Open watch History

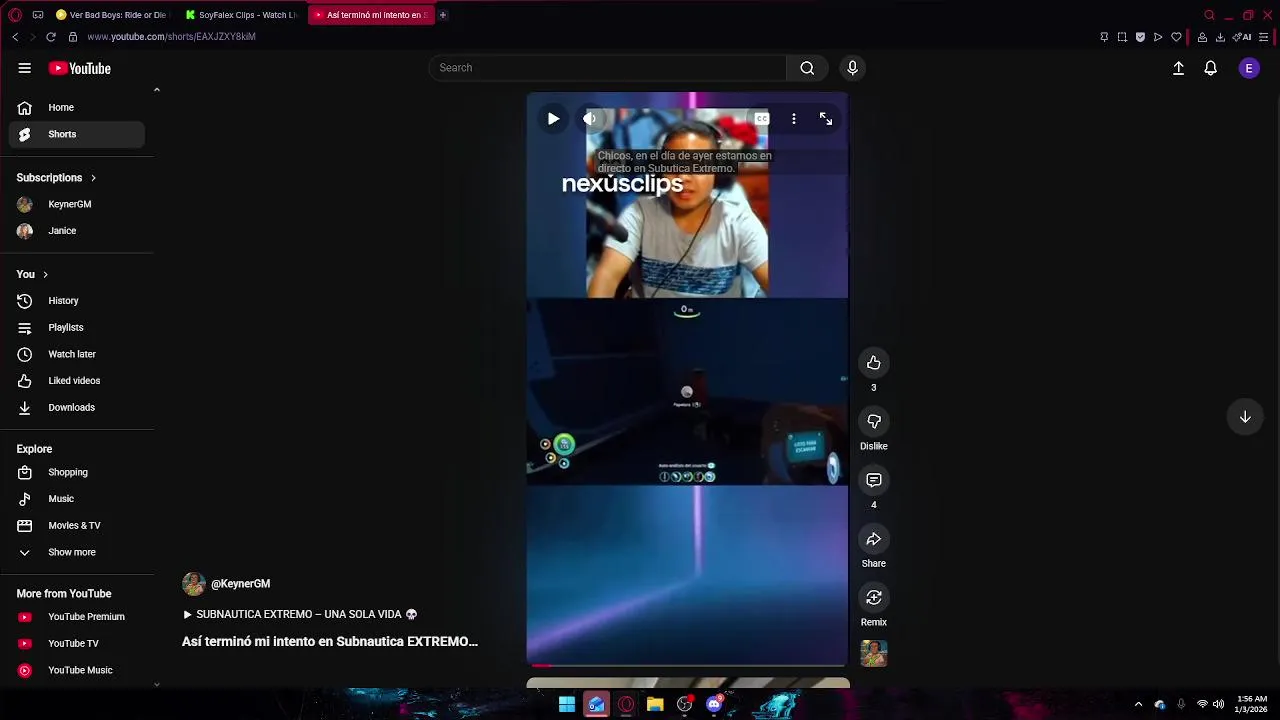tap(77, 301)
